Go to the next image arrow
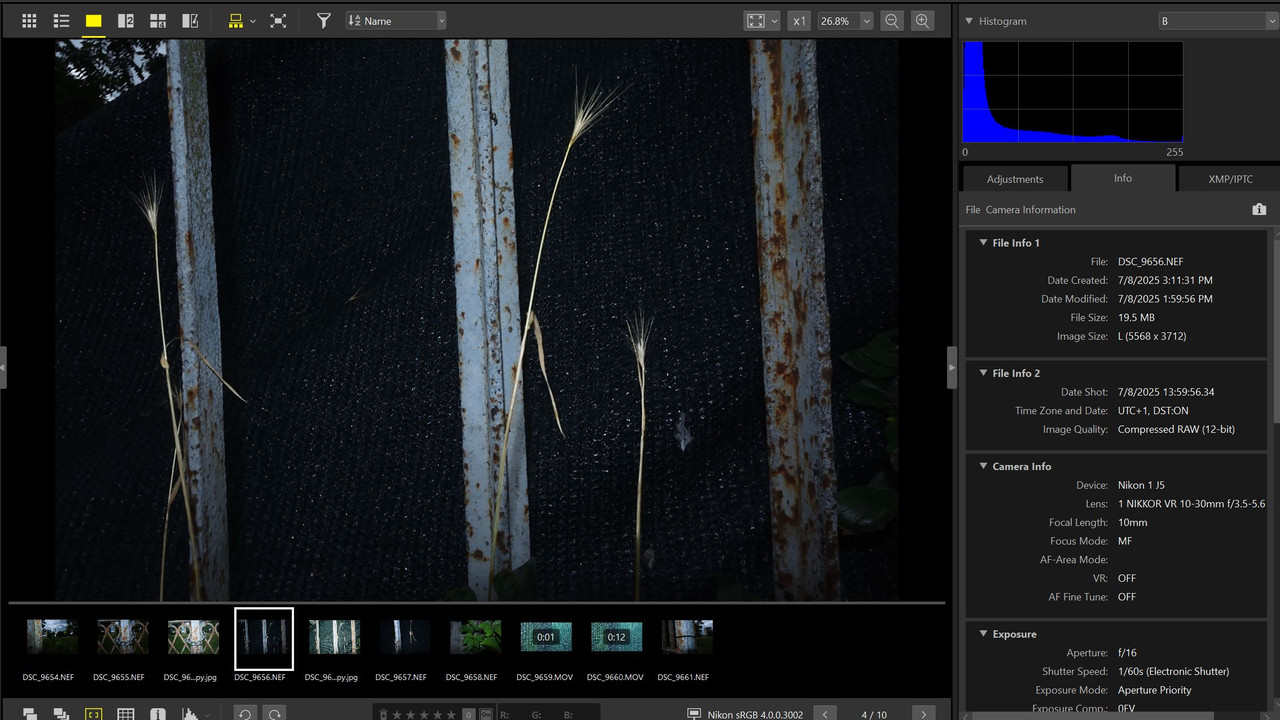This screenshot has width=1280, height=720. tap(923, 714)
